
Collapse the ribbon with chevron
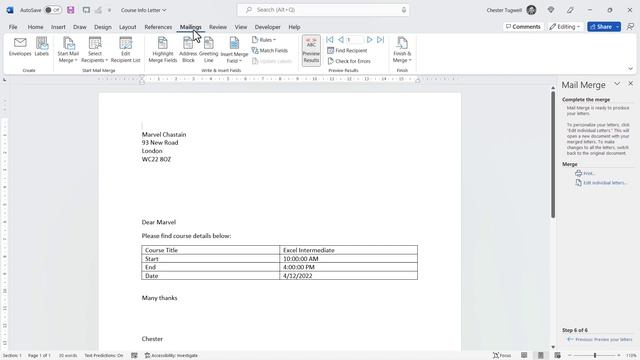click(630, 69)
